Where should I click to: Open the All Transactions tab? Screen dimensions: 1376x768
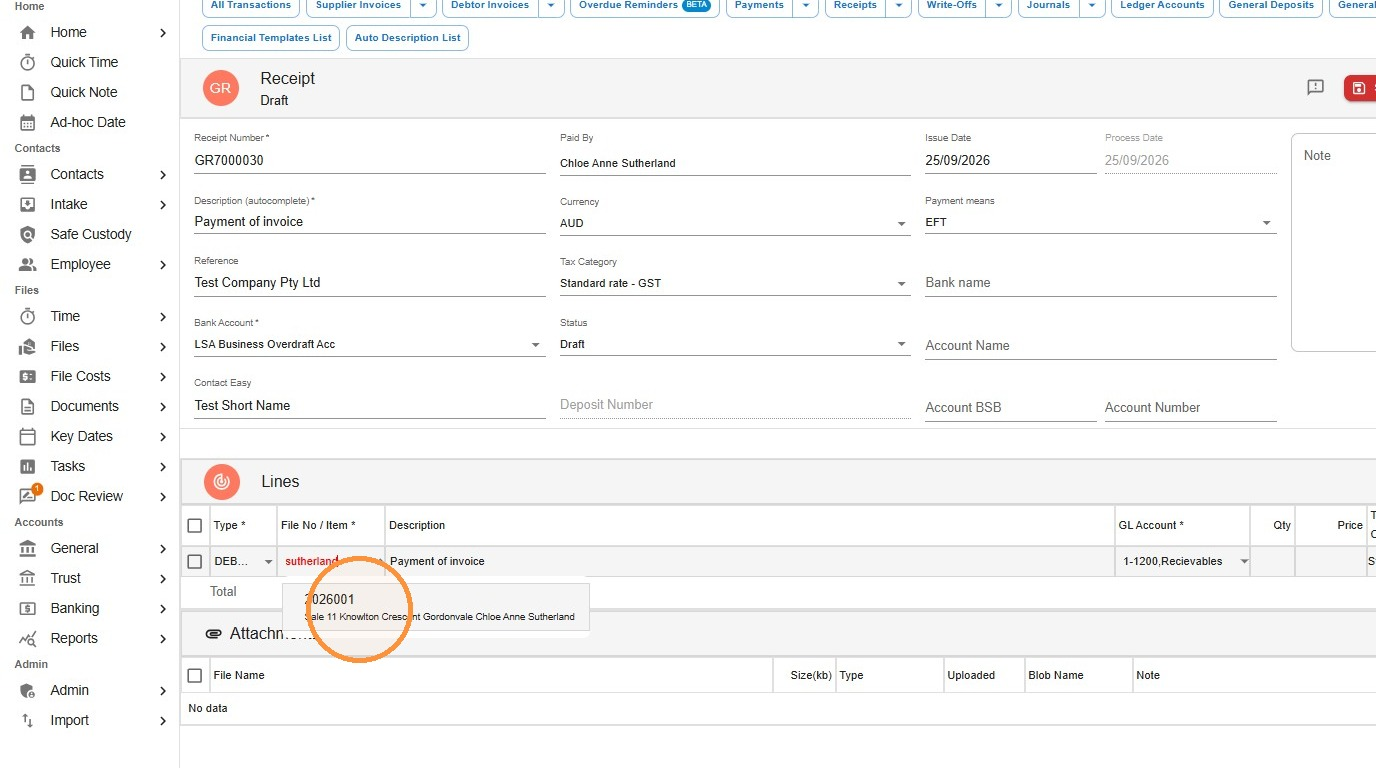(251, 6)
